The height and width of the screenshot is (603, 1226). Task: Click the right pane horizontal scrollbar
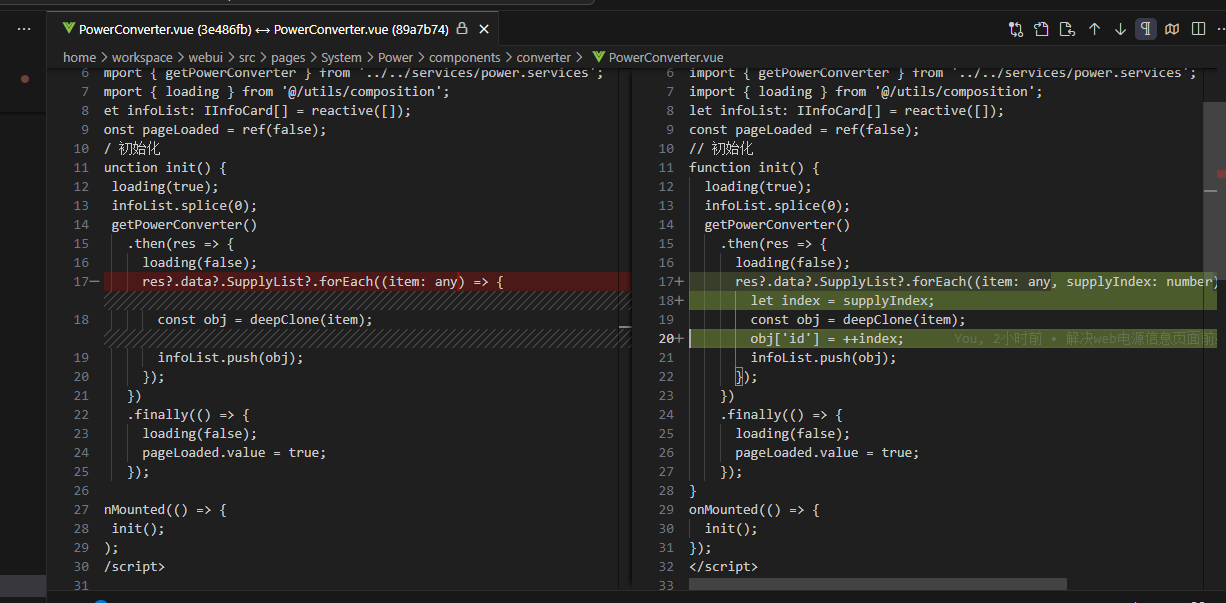point(878,584)
